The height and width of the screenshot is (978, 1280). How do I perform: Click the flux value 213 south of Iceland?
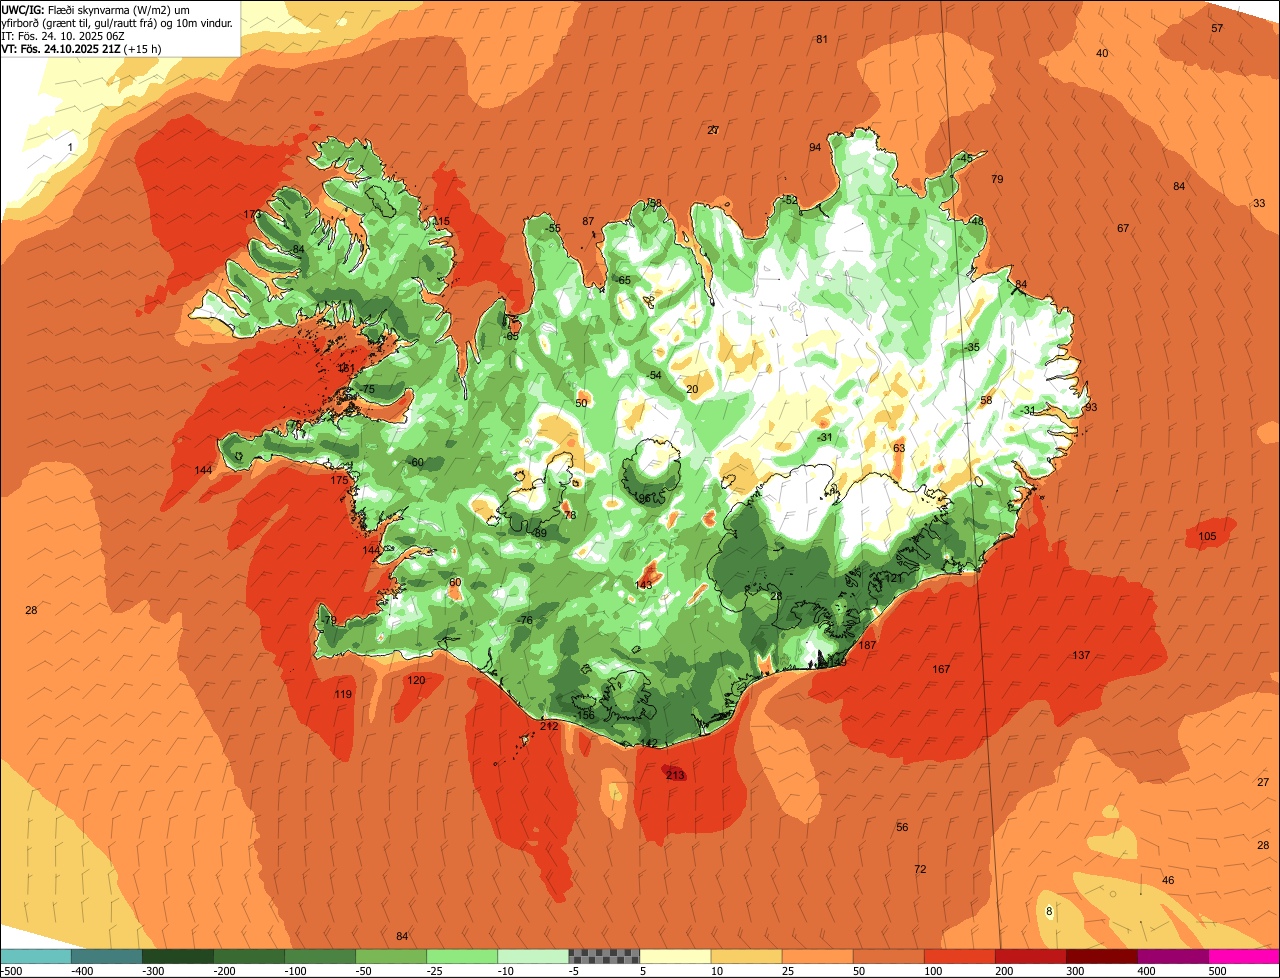[x=675, y=775]
